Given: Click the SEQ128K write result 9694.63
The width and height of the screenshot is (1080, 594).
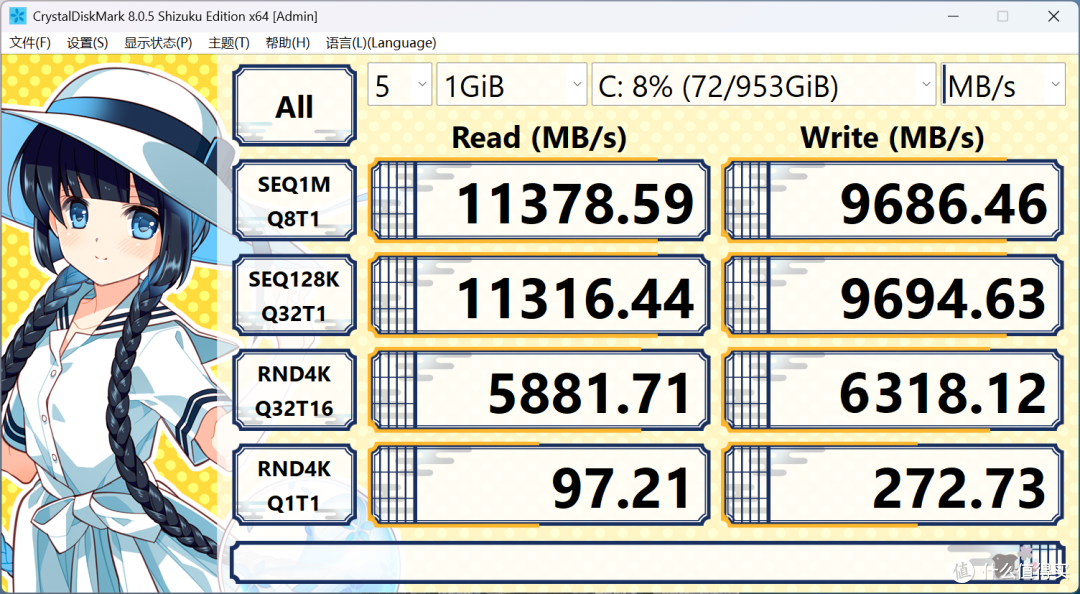Looking at the screenshot, I should point(893,296).
